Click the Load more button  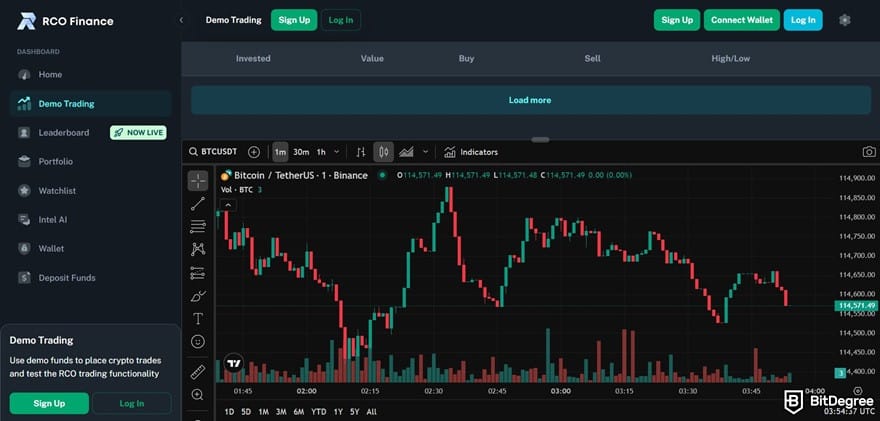530,100
